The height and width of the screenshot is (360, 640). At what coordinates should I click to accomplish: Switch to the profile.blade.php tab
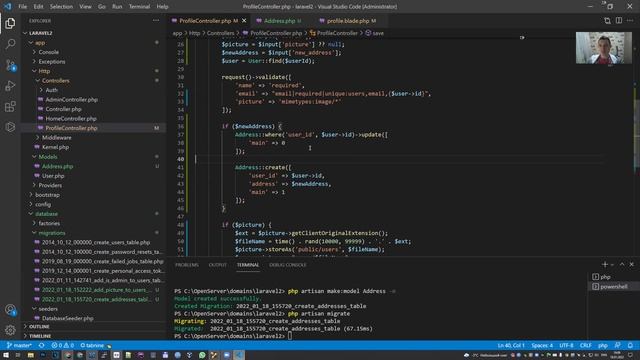(348, 20)
